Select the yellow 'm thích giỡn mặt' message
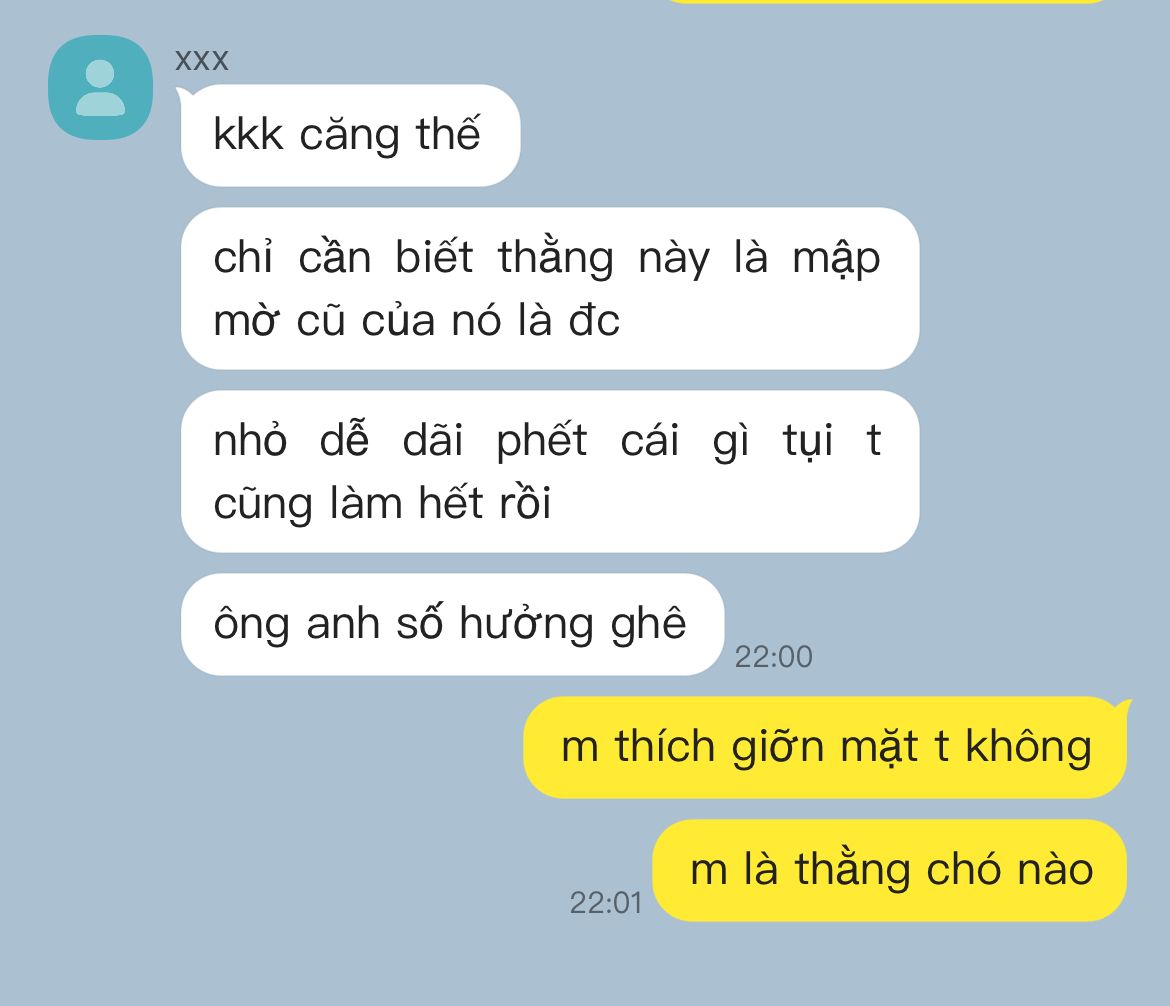1170x1006 pixels. coord(825,747)
